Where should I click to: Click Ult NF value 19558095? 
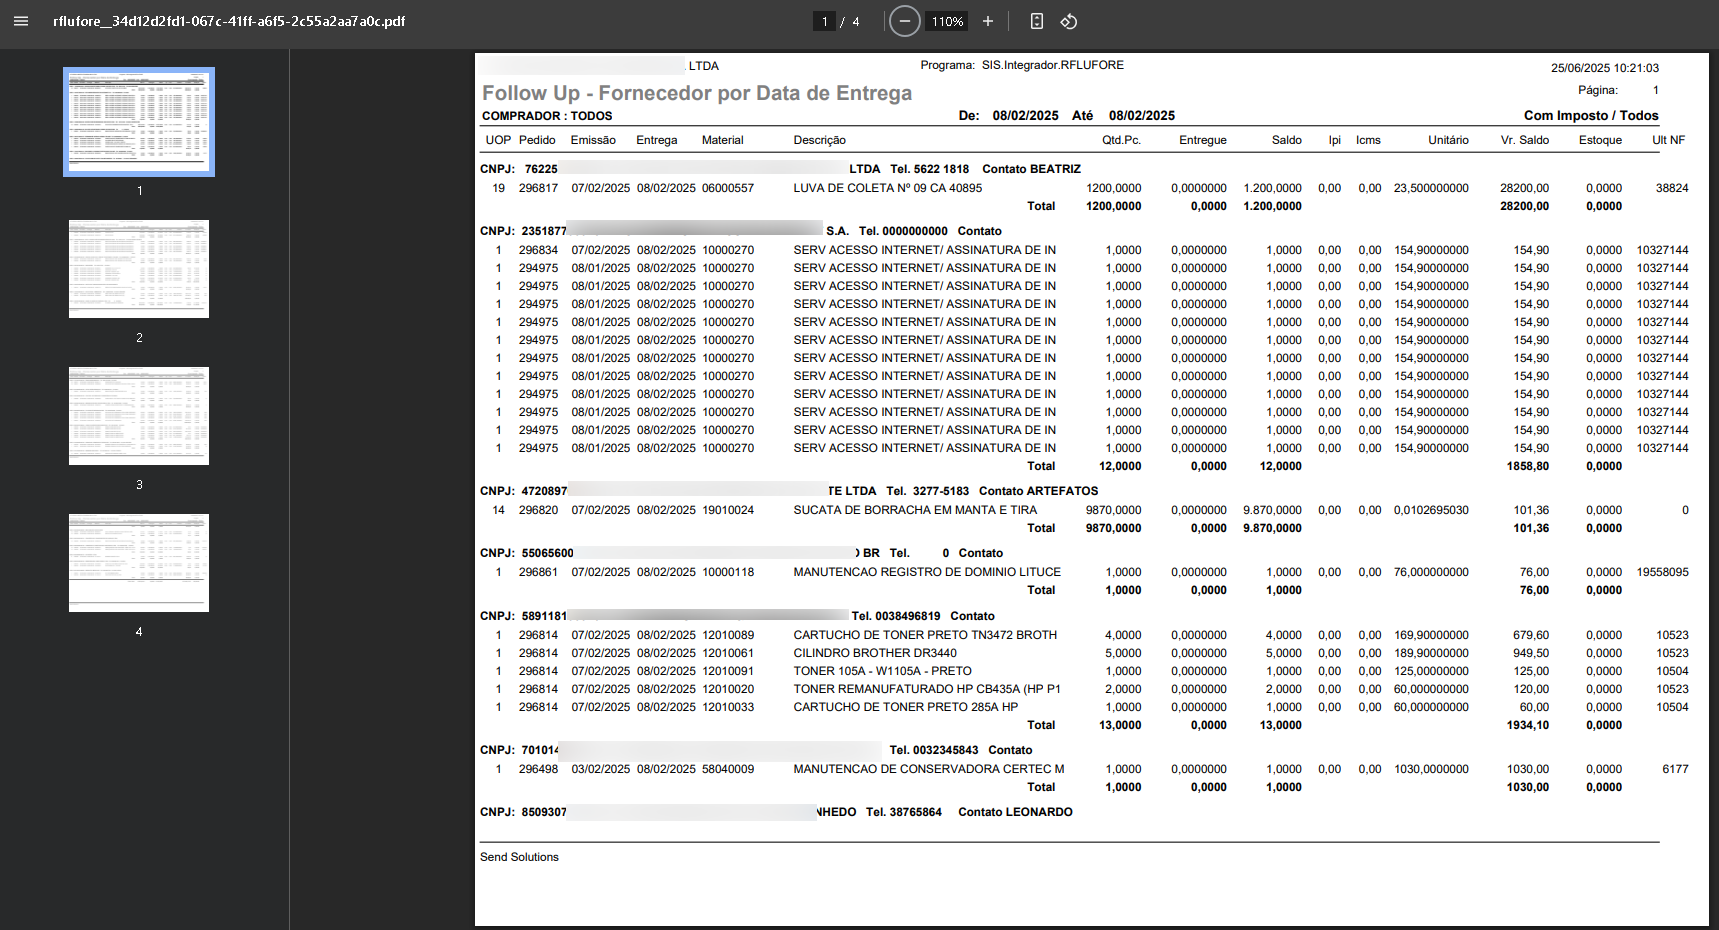coord(1662,572)
